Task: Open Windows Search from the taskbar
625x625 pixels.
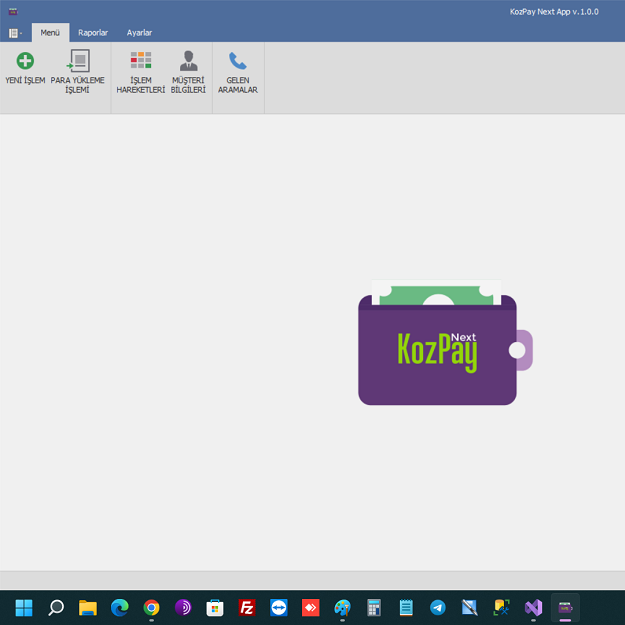Action: point(56,607)
